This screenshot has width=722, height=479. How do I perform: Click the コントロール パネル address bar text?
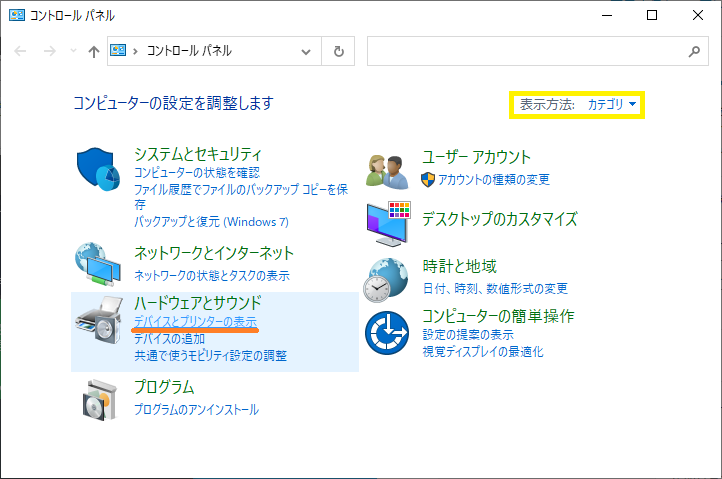189,51
